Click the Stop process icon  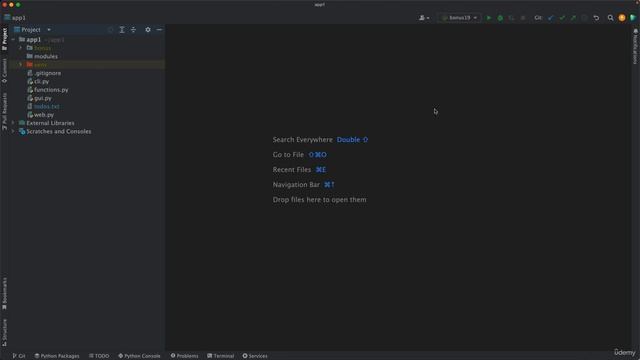(x=523, y=18)
